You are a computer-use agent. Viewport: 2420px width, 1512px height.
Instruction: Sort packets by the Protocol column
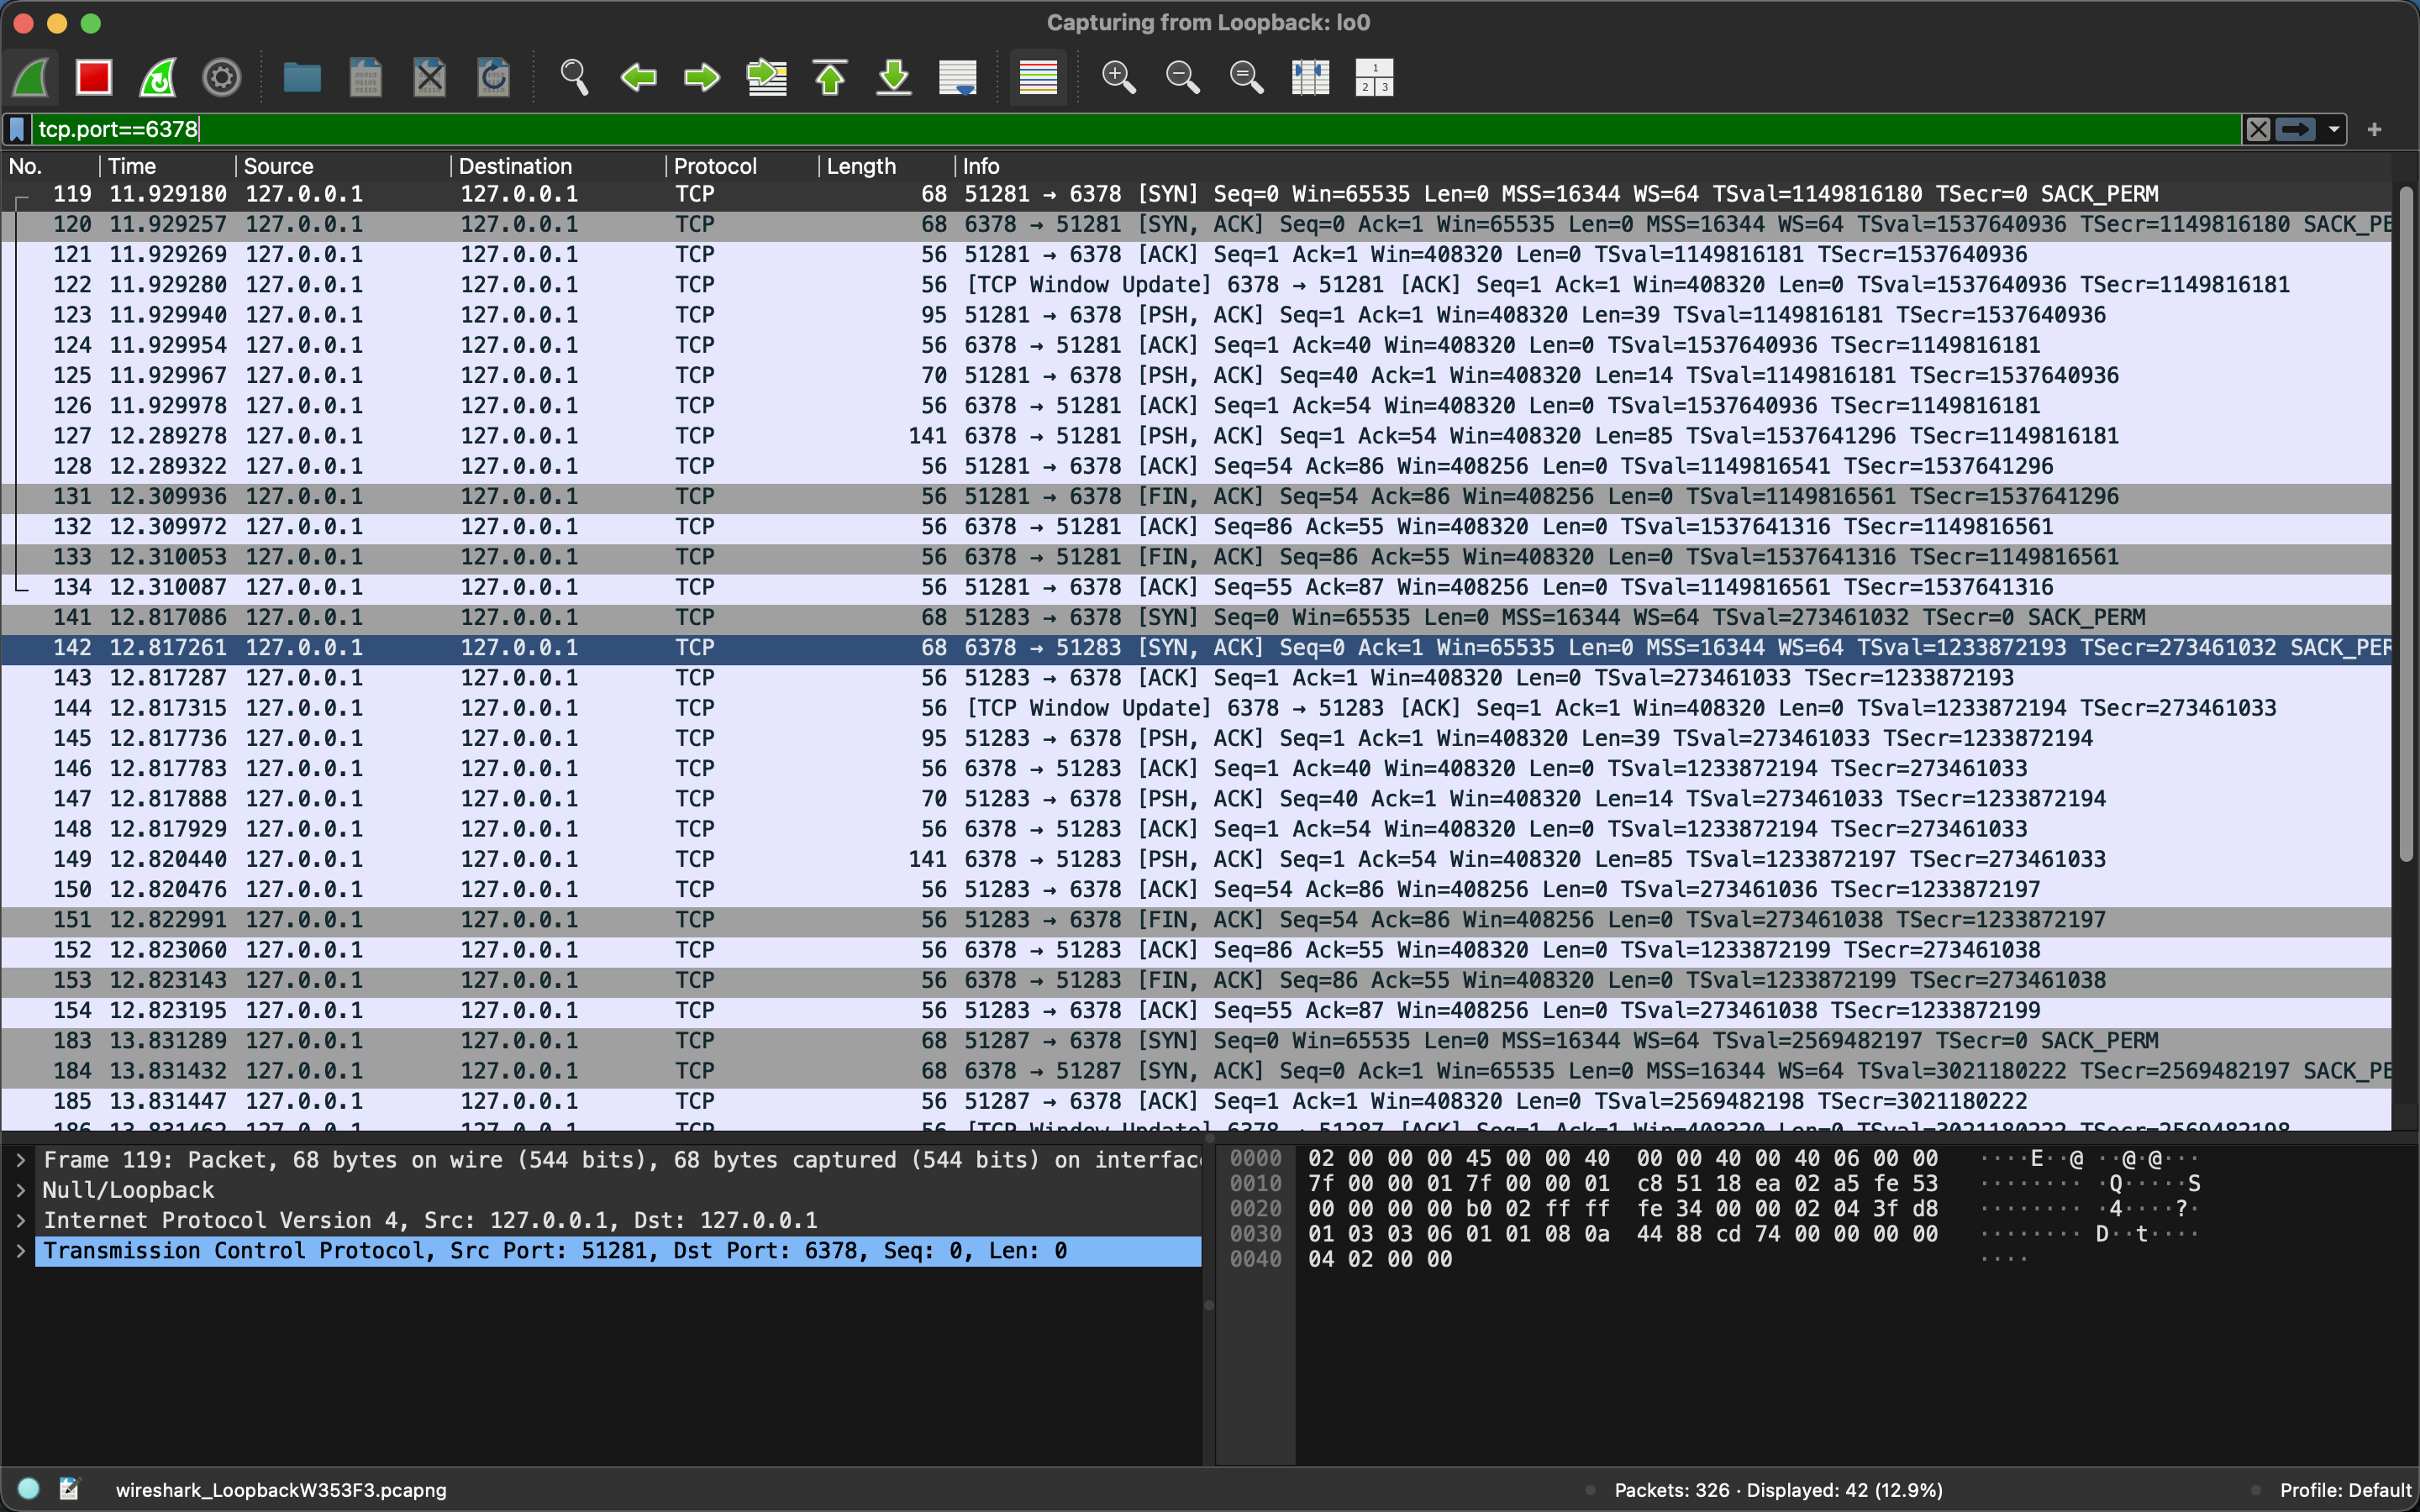pyautogui.click(x=714, y=166)
